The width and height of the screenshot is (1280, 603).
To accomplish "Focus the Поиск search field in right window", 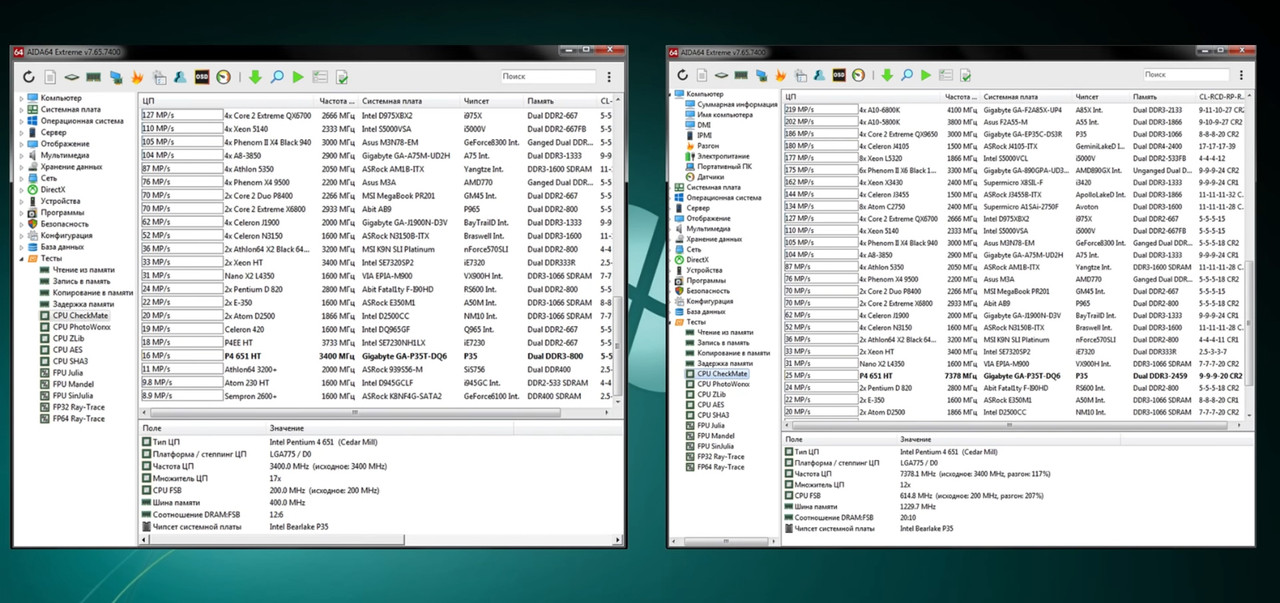I will pyautogui.click(x=1188, y=75).
